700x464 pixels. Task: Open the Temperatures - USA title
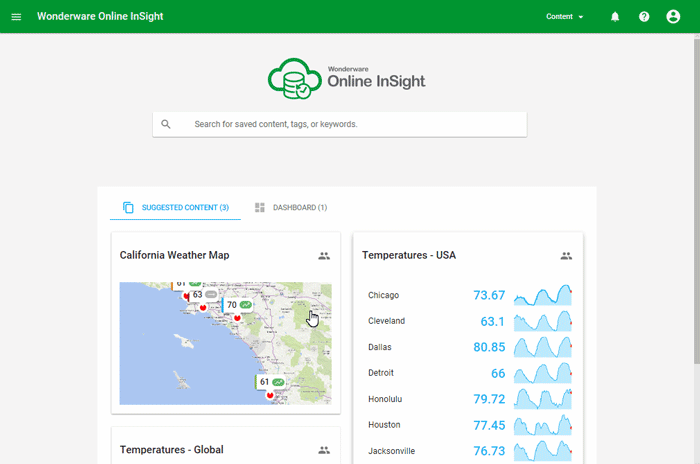[x=409, y=255]
